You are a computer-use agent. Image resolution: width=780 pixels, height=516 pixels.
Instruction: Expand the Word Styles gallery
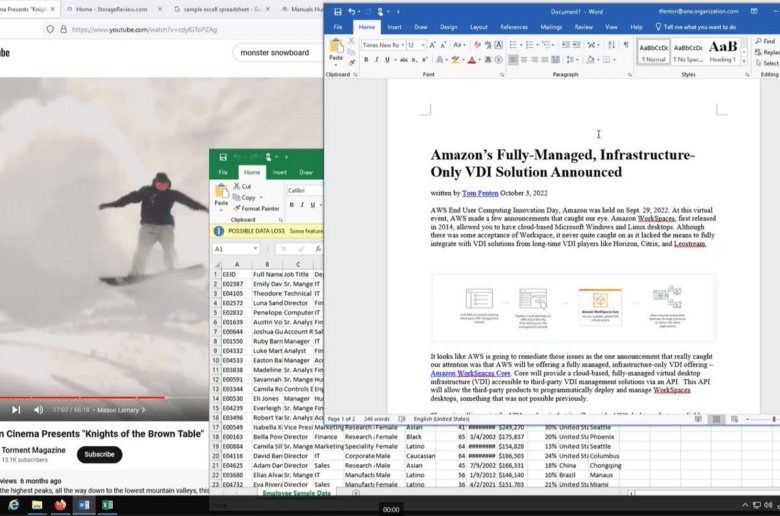[744, 61]
